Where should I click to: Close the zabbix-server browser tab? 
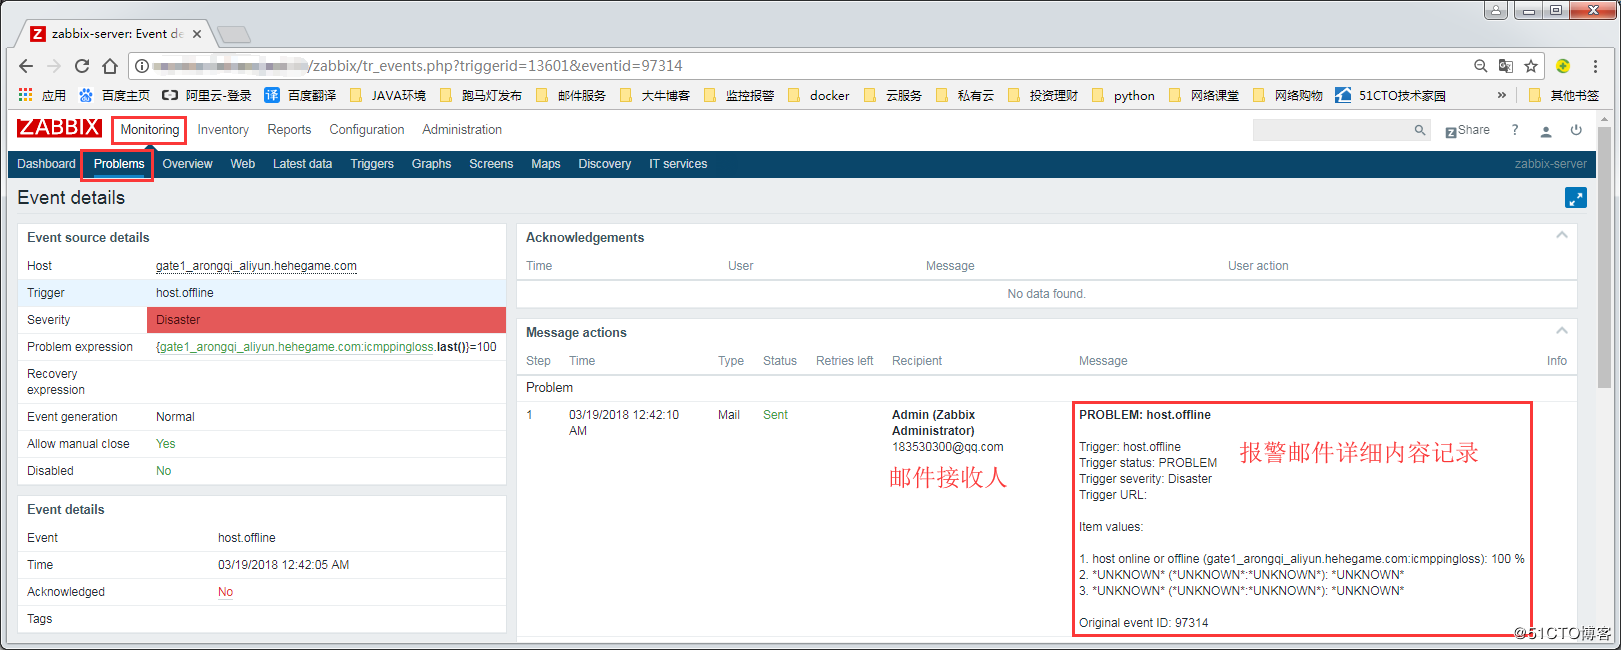pos(197,34)
